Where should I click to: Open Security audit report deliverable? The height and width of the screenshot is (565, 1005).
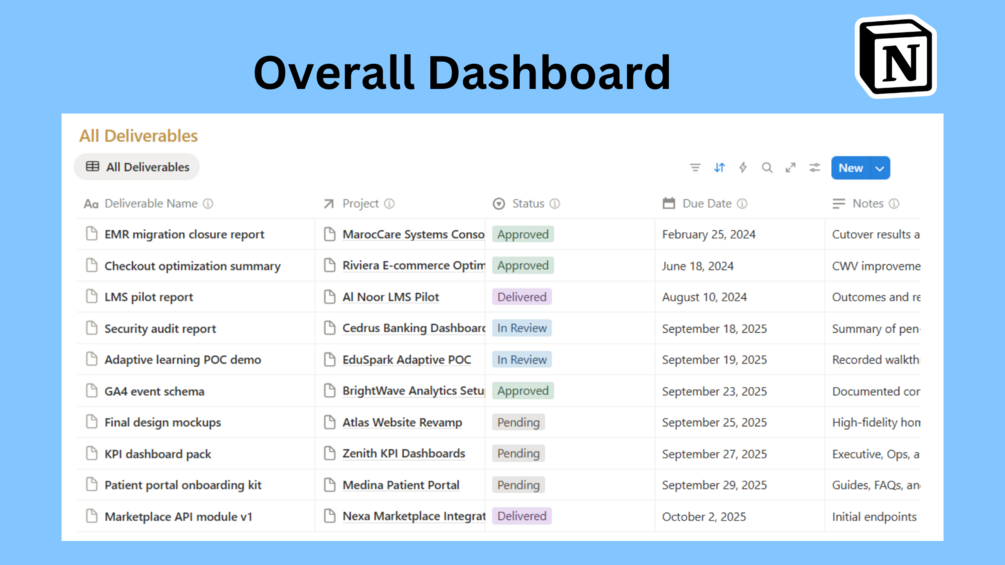click(x=160, y=329)
